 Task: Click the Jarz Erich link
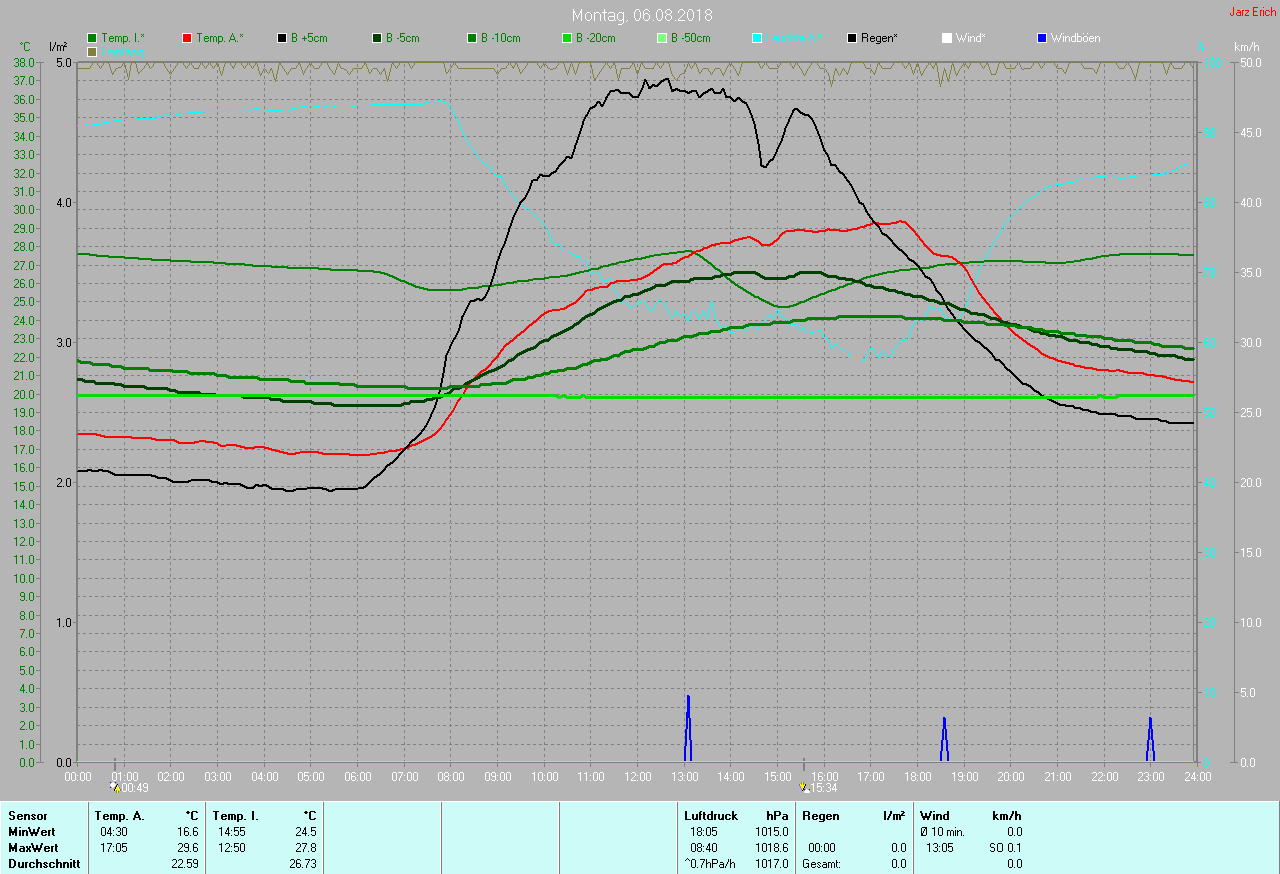pos(1252,12)
